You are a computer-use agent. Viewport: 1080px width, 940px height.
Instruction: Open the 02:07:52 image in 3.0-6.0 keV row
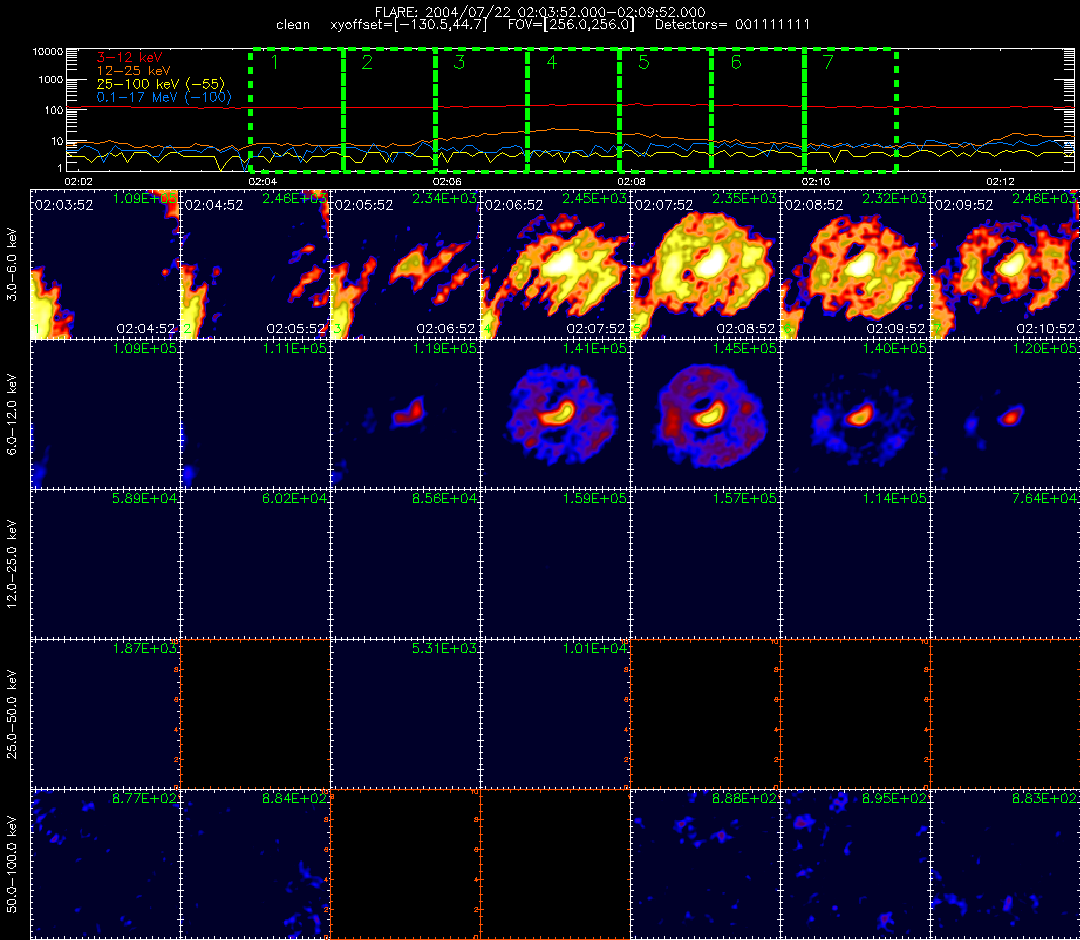click(x=705, y=264)
